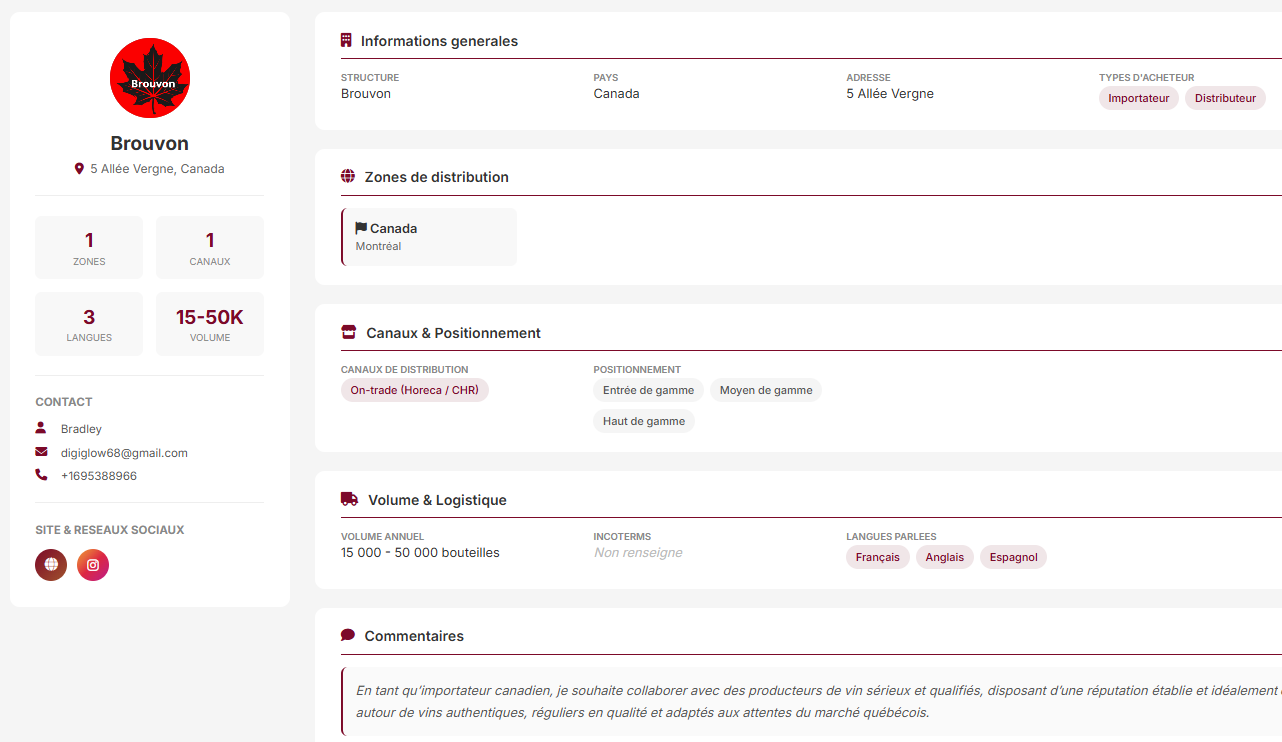Image resolution: width=1282 pixels, height=742 pixels.
Task: Click the 3 Langues stat box
Action: (x=89, y=324)
